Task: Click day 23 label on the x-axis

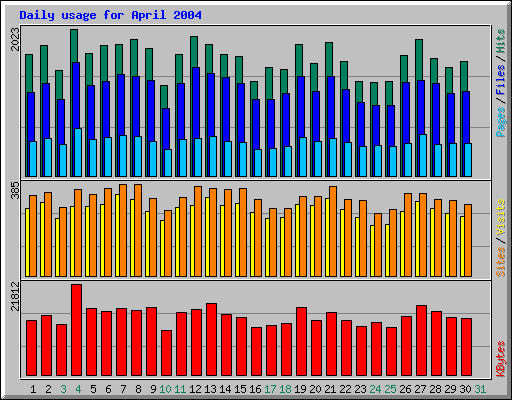Action: (x=360, y=389)
